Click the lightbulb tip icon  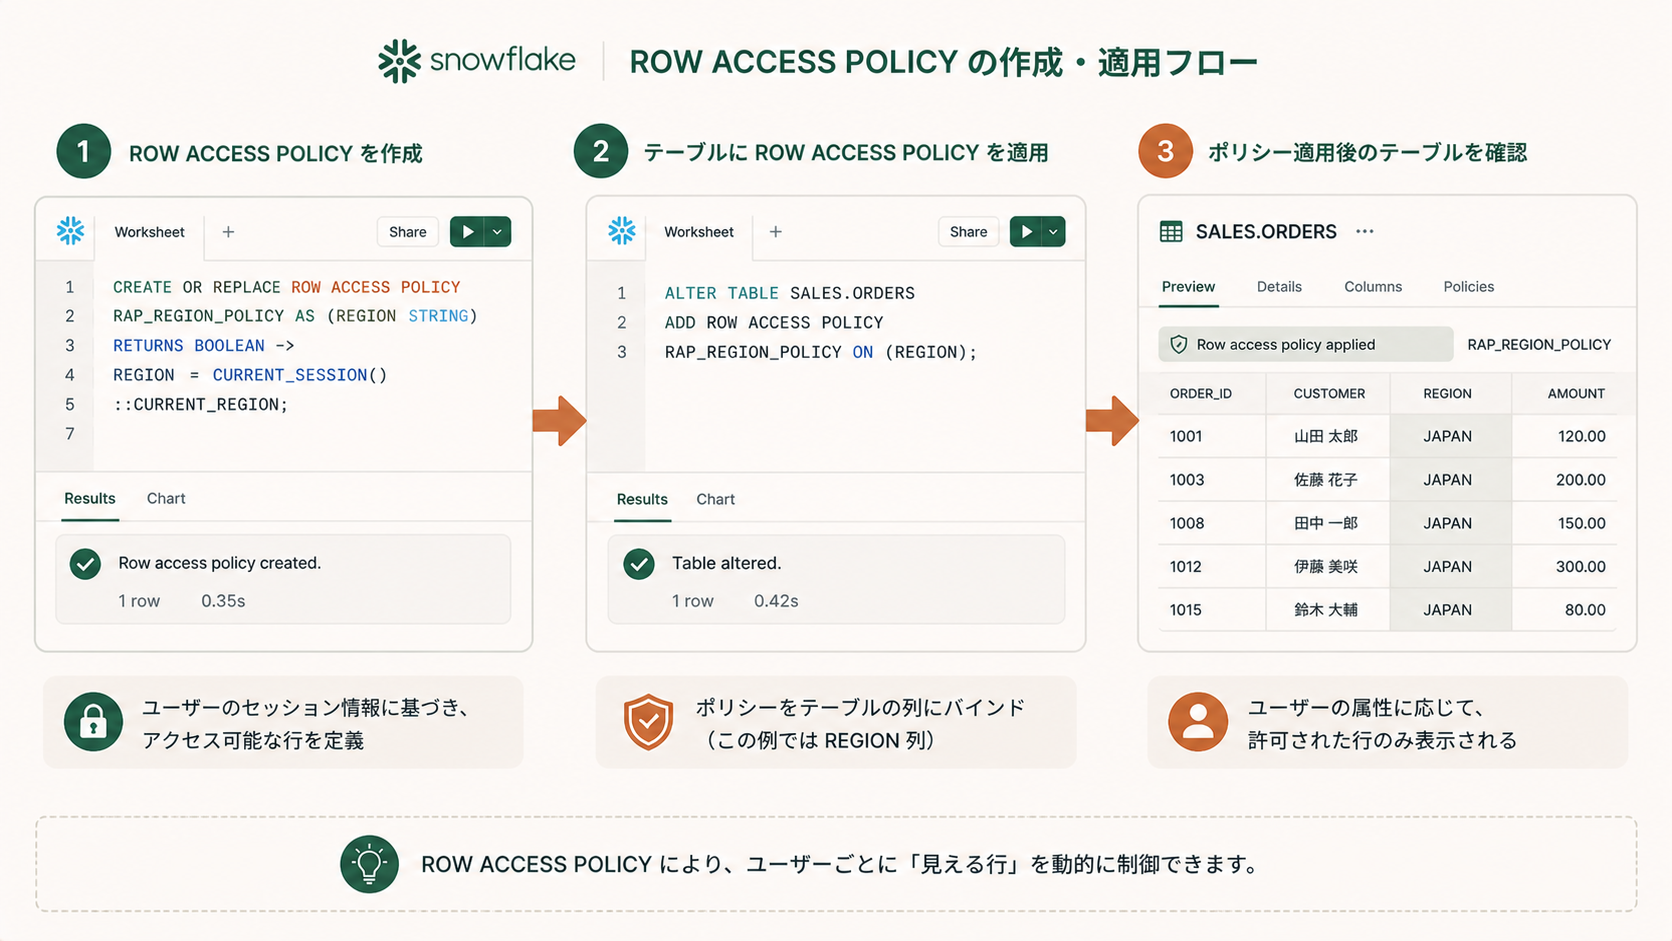pos(369,864)
